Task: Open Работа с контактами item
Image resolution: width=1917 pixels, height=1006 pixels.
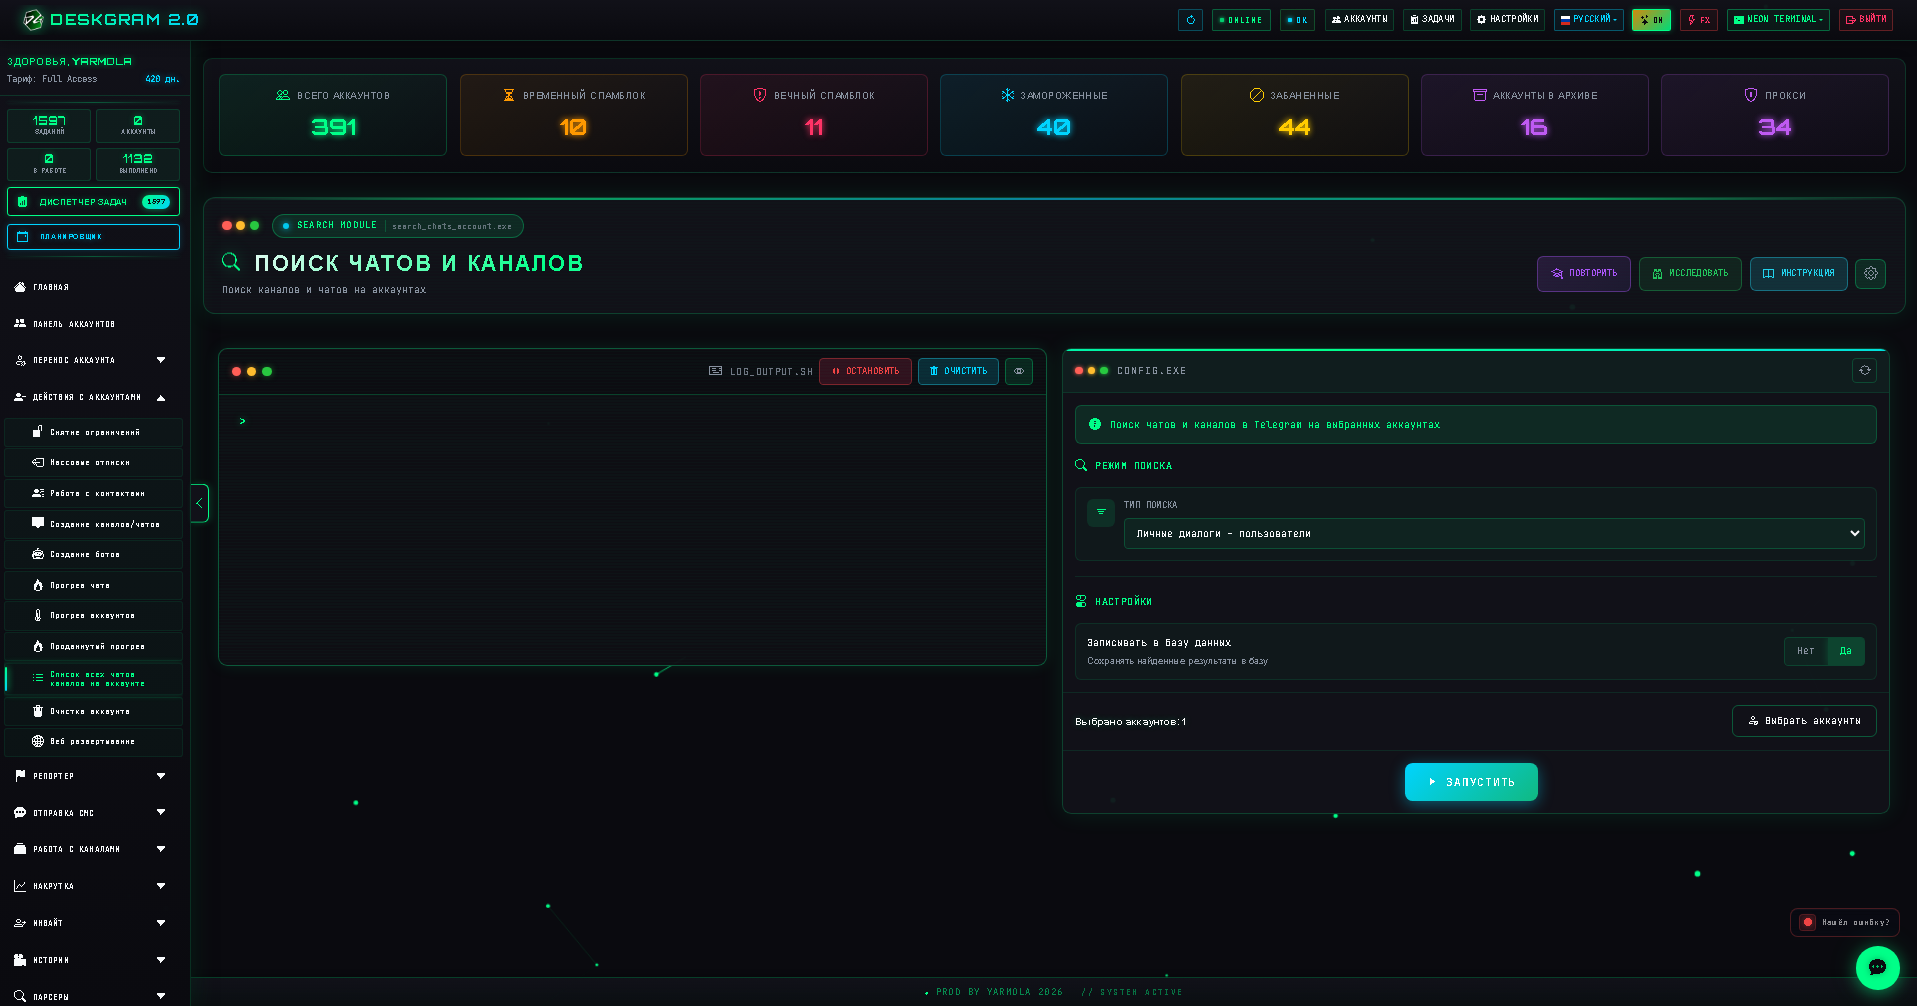Action: 94,493
